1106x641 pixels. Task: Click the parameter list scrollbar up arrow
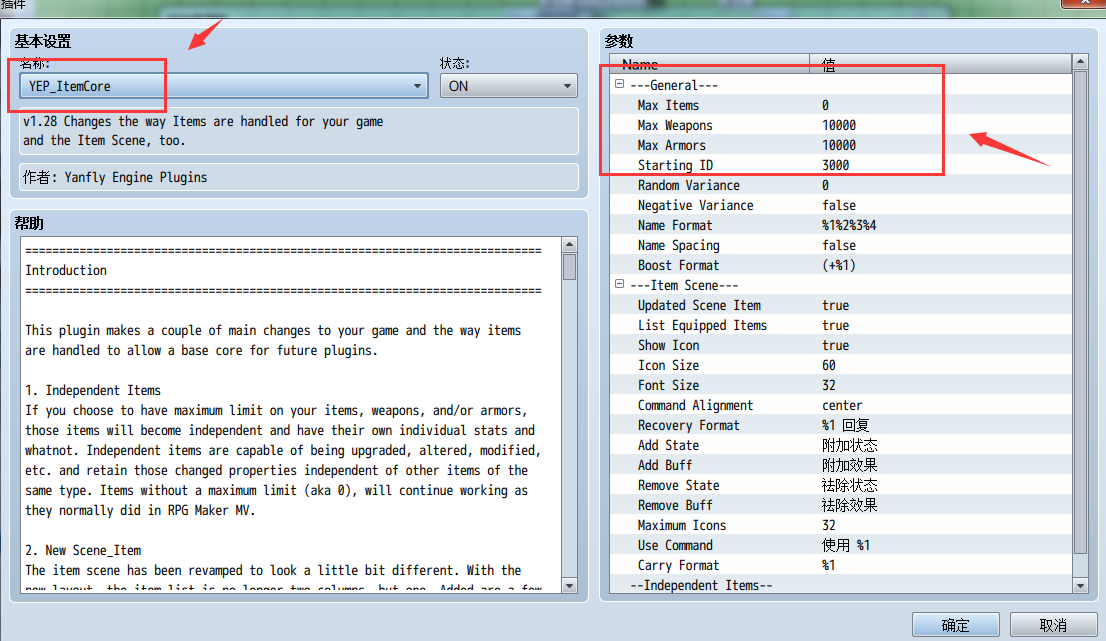coord(1080,61)
